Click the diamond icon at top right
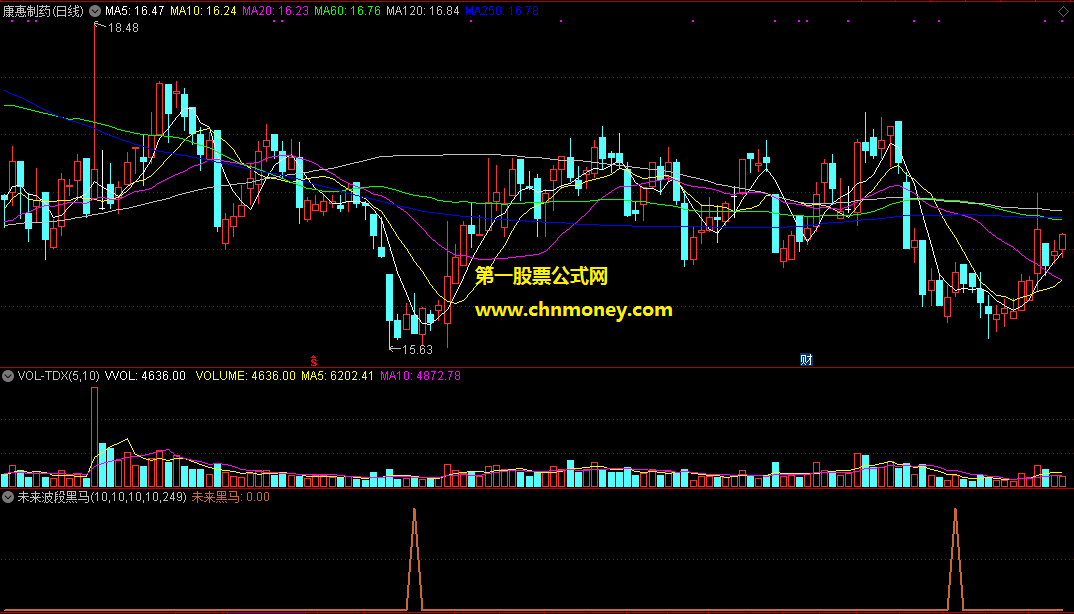The height and width of the screenshot is (614, 1074). (x=1063, y=11)
